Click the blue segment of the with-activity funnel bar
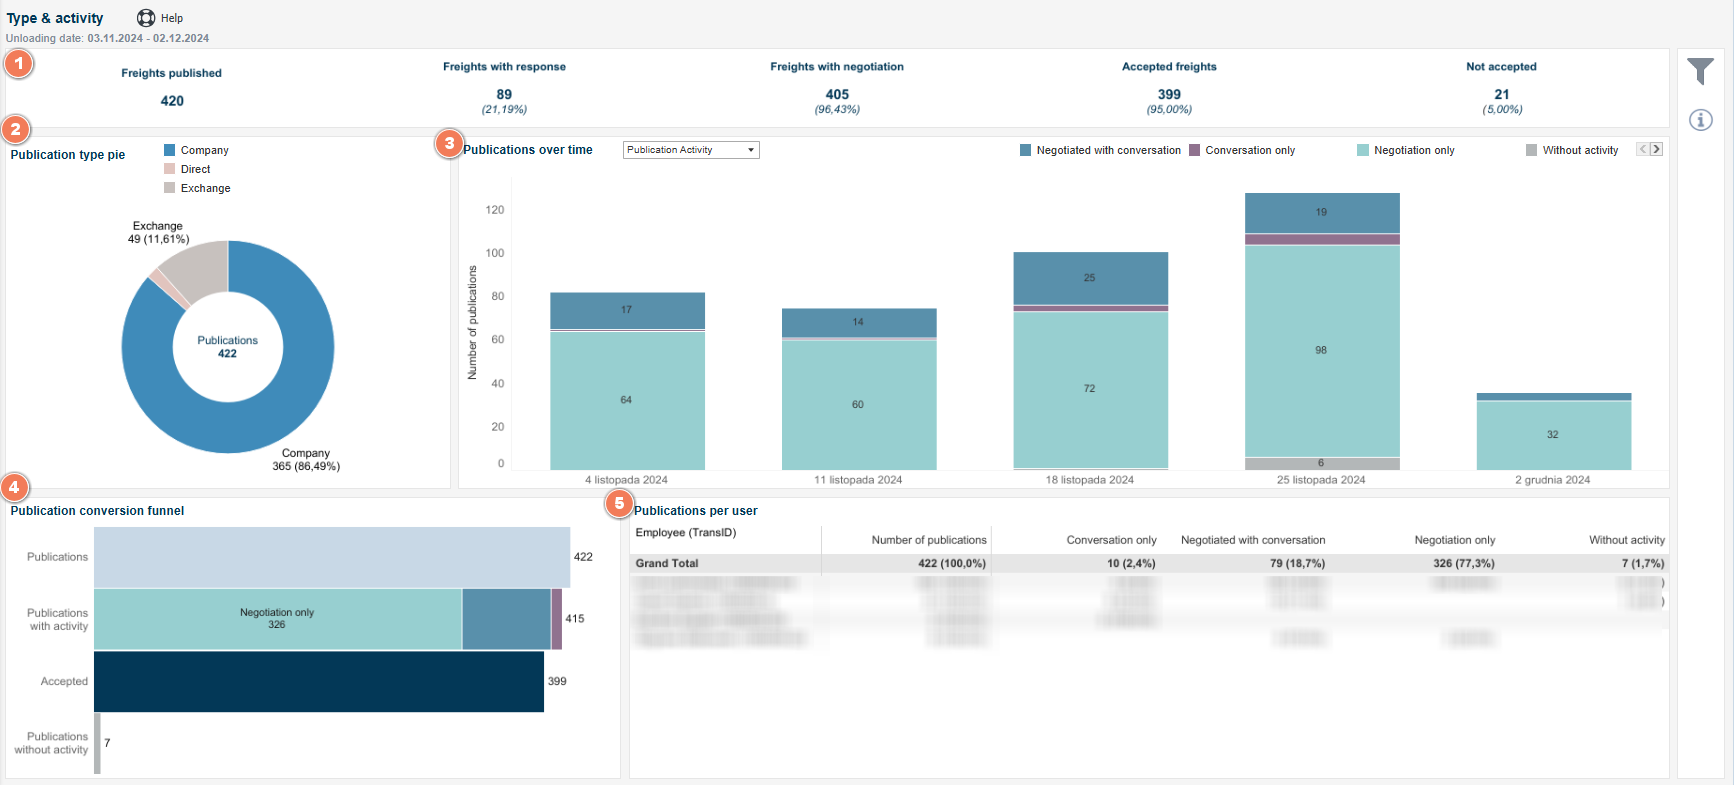 pos(506,619)
